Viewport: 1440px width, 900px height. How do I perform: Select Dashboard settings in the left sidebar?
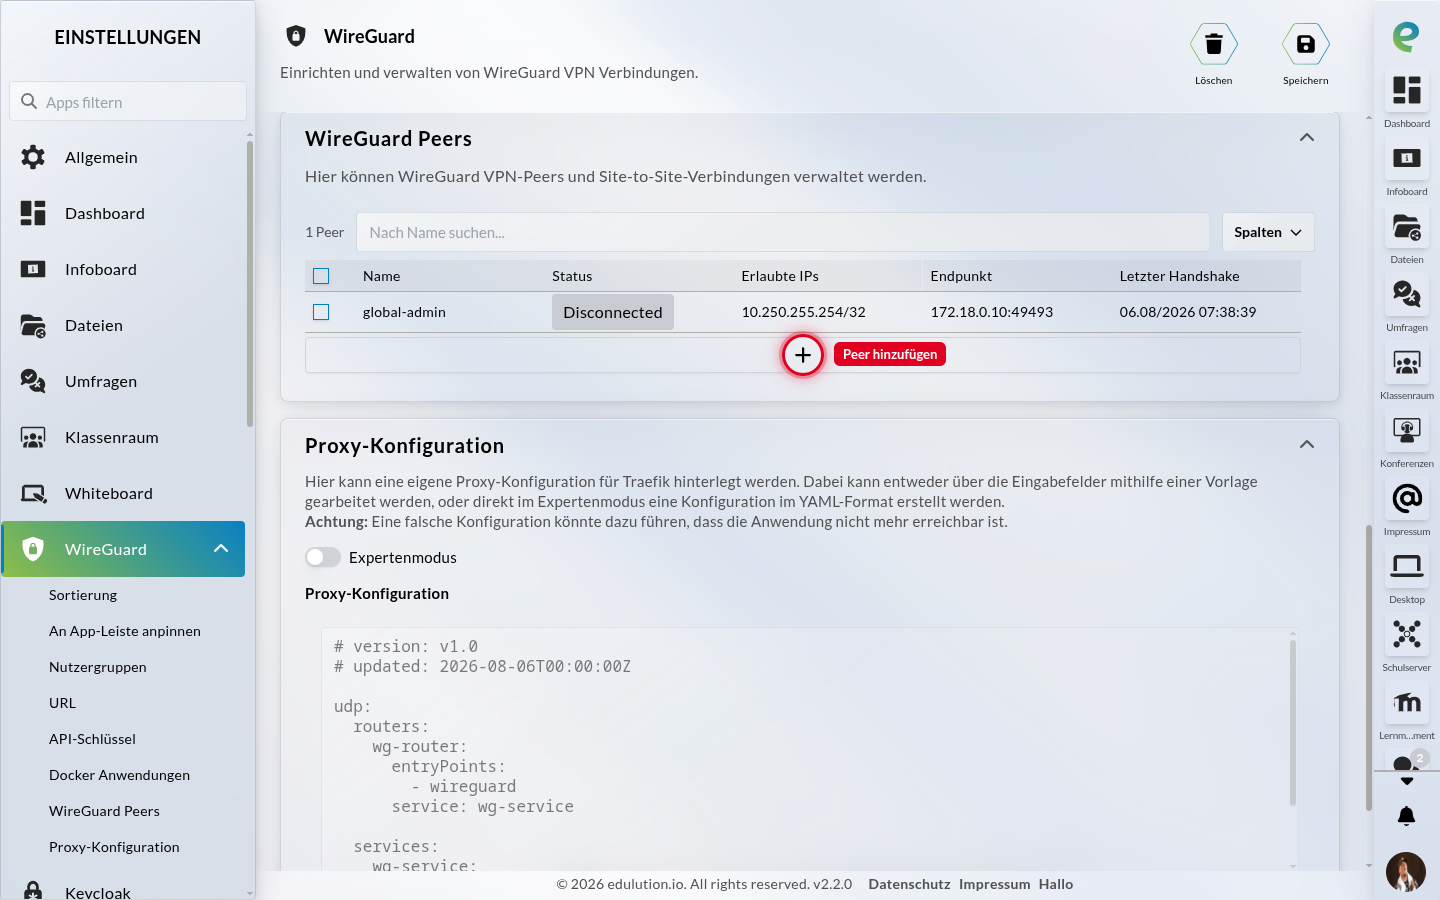(x=123, y=213)
